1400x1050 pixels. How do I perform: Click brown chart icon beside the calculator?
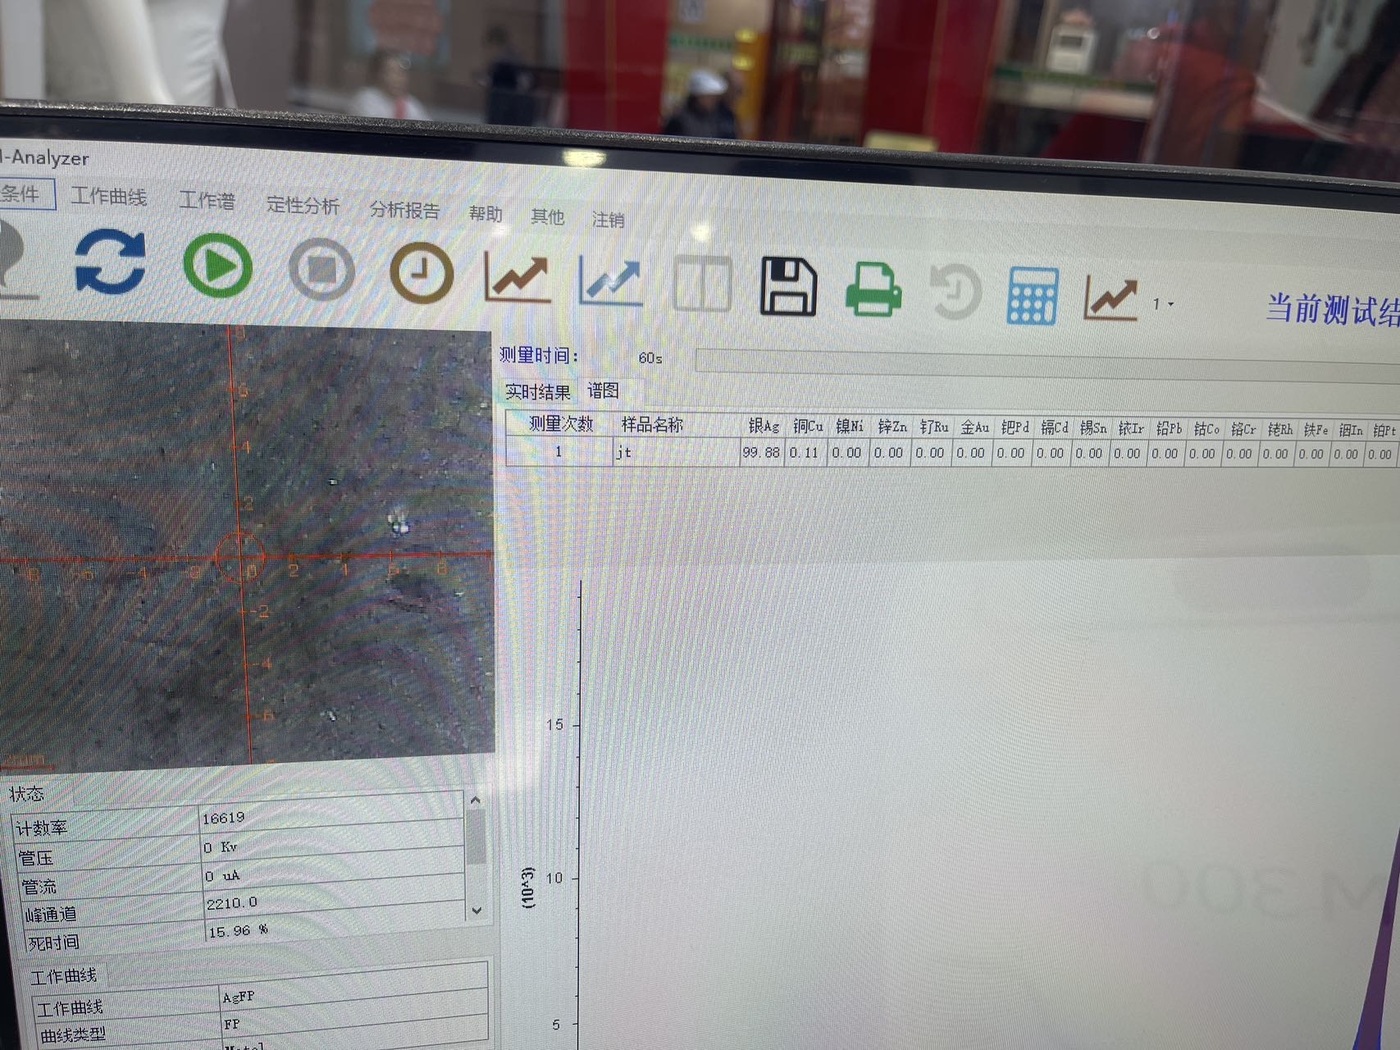1111,298
